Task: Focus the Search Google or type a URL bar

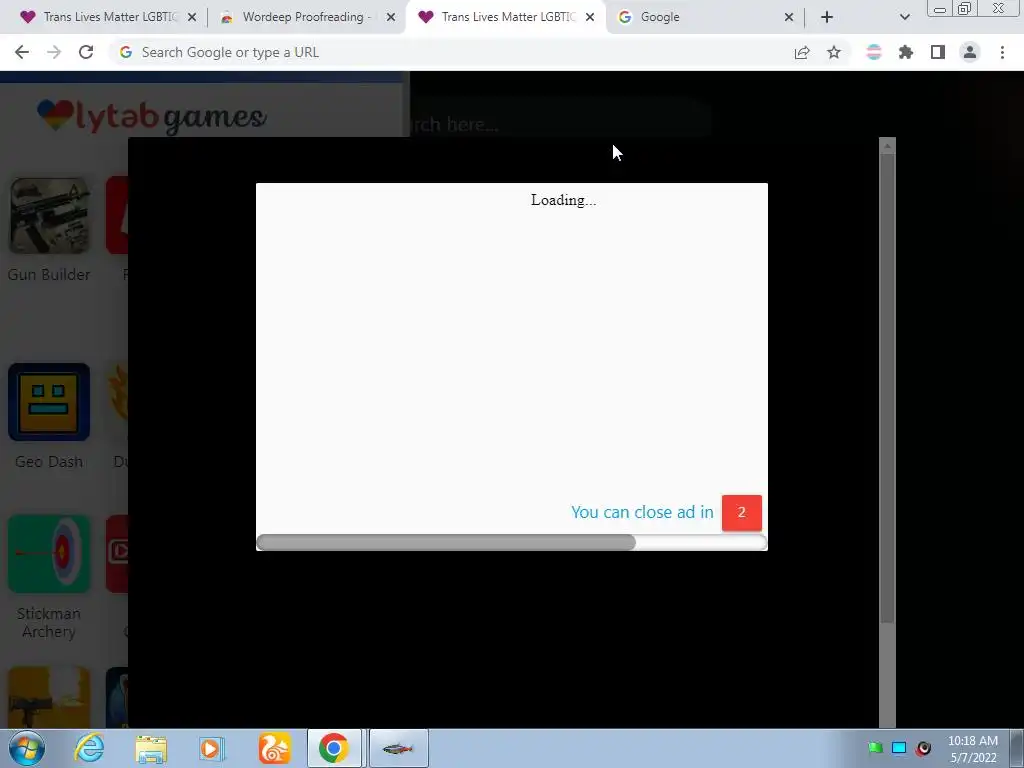Action: [x=451, y=52]
